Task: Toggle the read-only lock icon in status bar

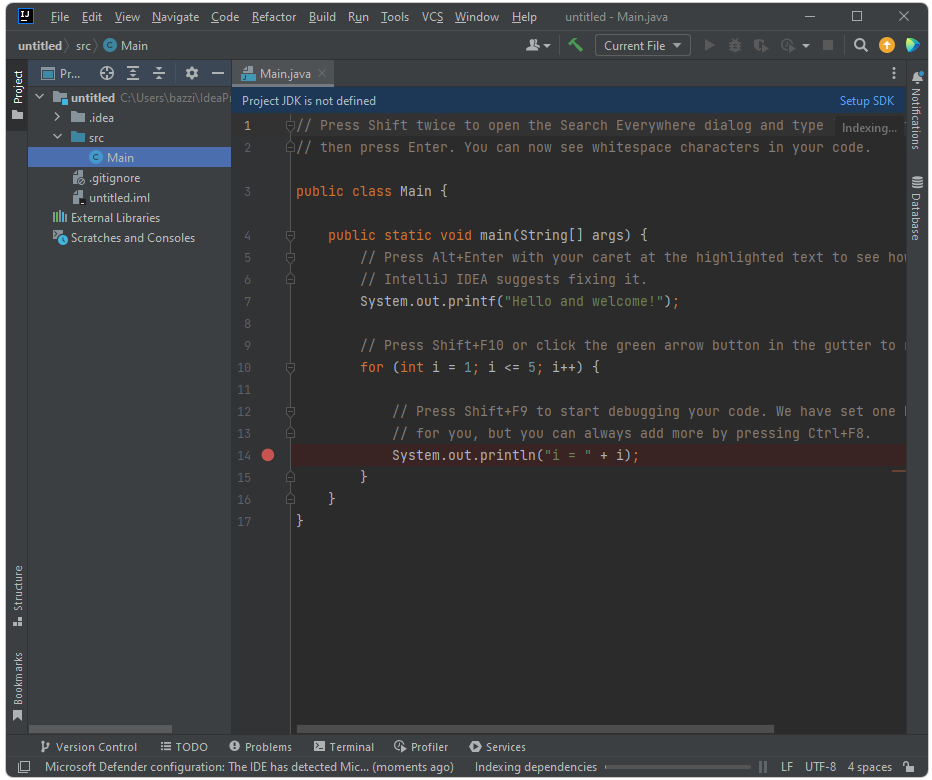Action: click(908, 767)
